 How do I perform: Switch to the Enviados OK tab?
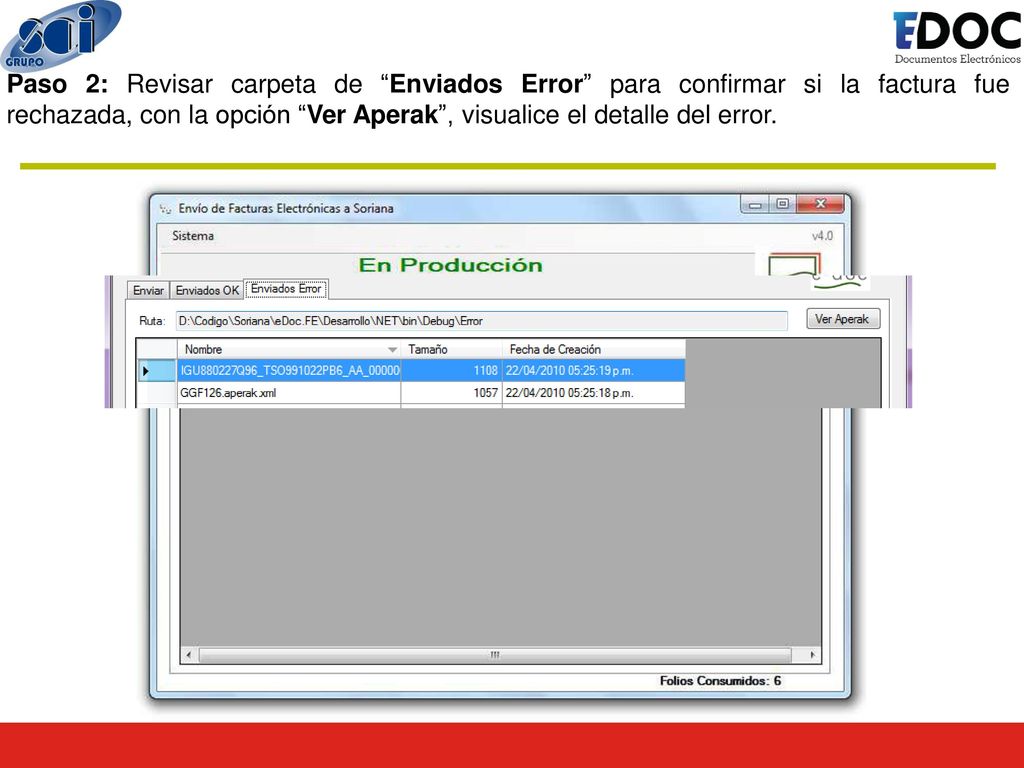tap(207, 291)
